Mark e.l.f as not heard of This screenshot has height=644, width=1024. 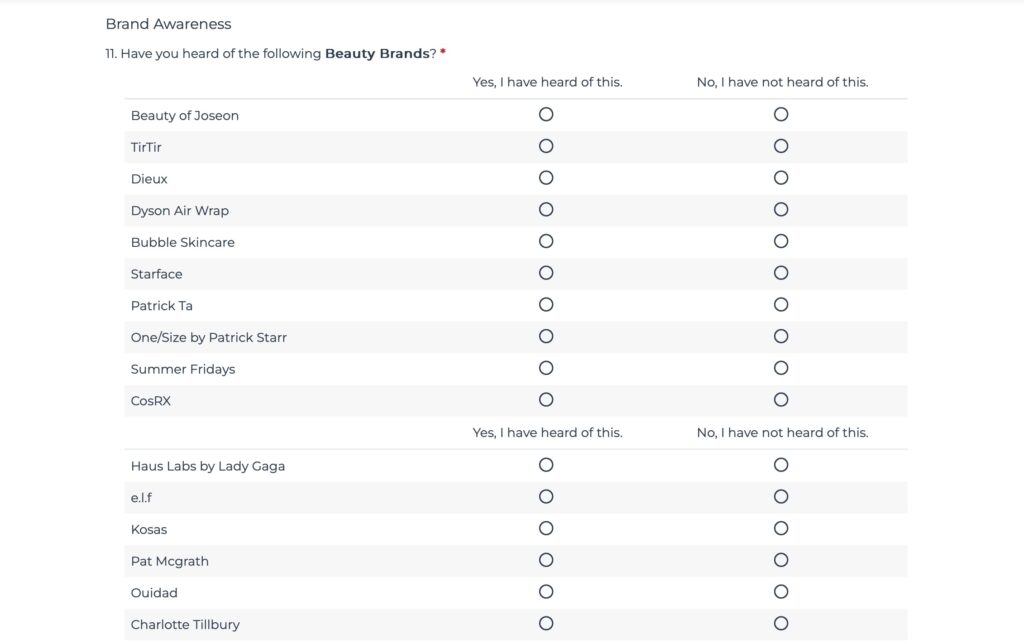pos(781,497)
